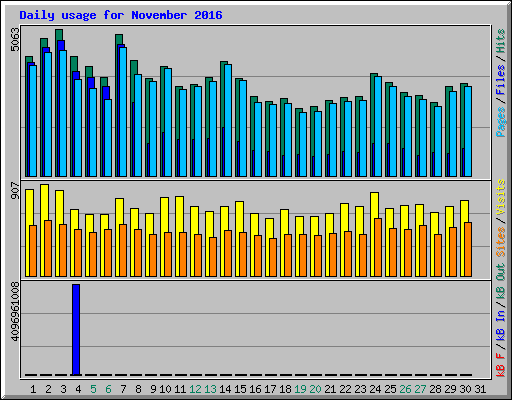
Task: Select green weekend day label 19
Action: pyautogui.click(x=300, y=389)
